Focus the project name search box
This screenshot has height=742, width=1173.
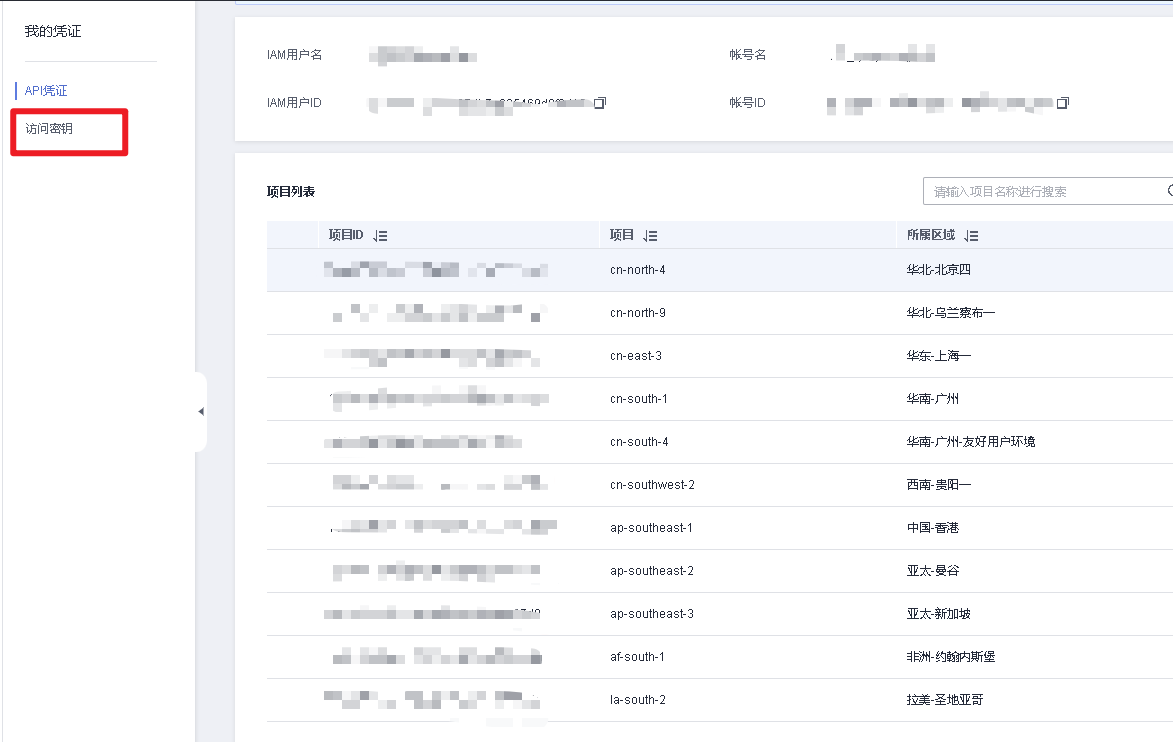[1040, 191]
